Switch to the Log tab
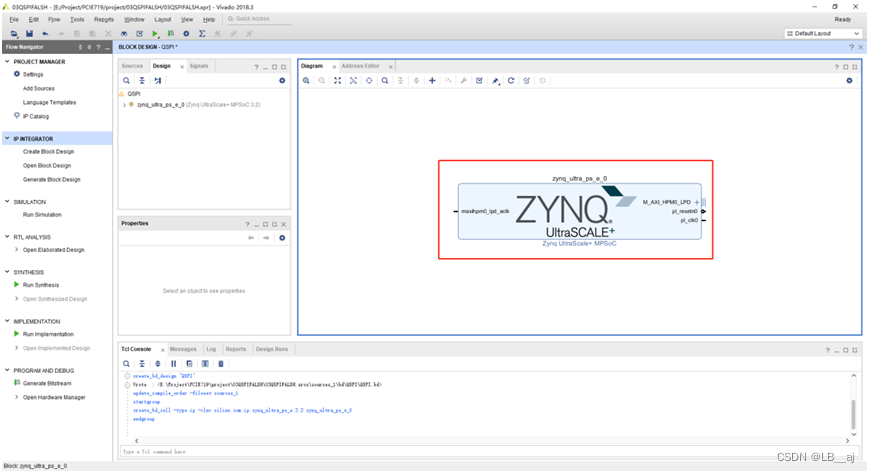869x473 pixels. 211,349
